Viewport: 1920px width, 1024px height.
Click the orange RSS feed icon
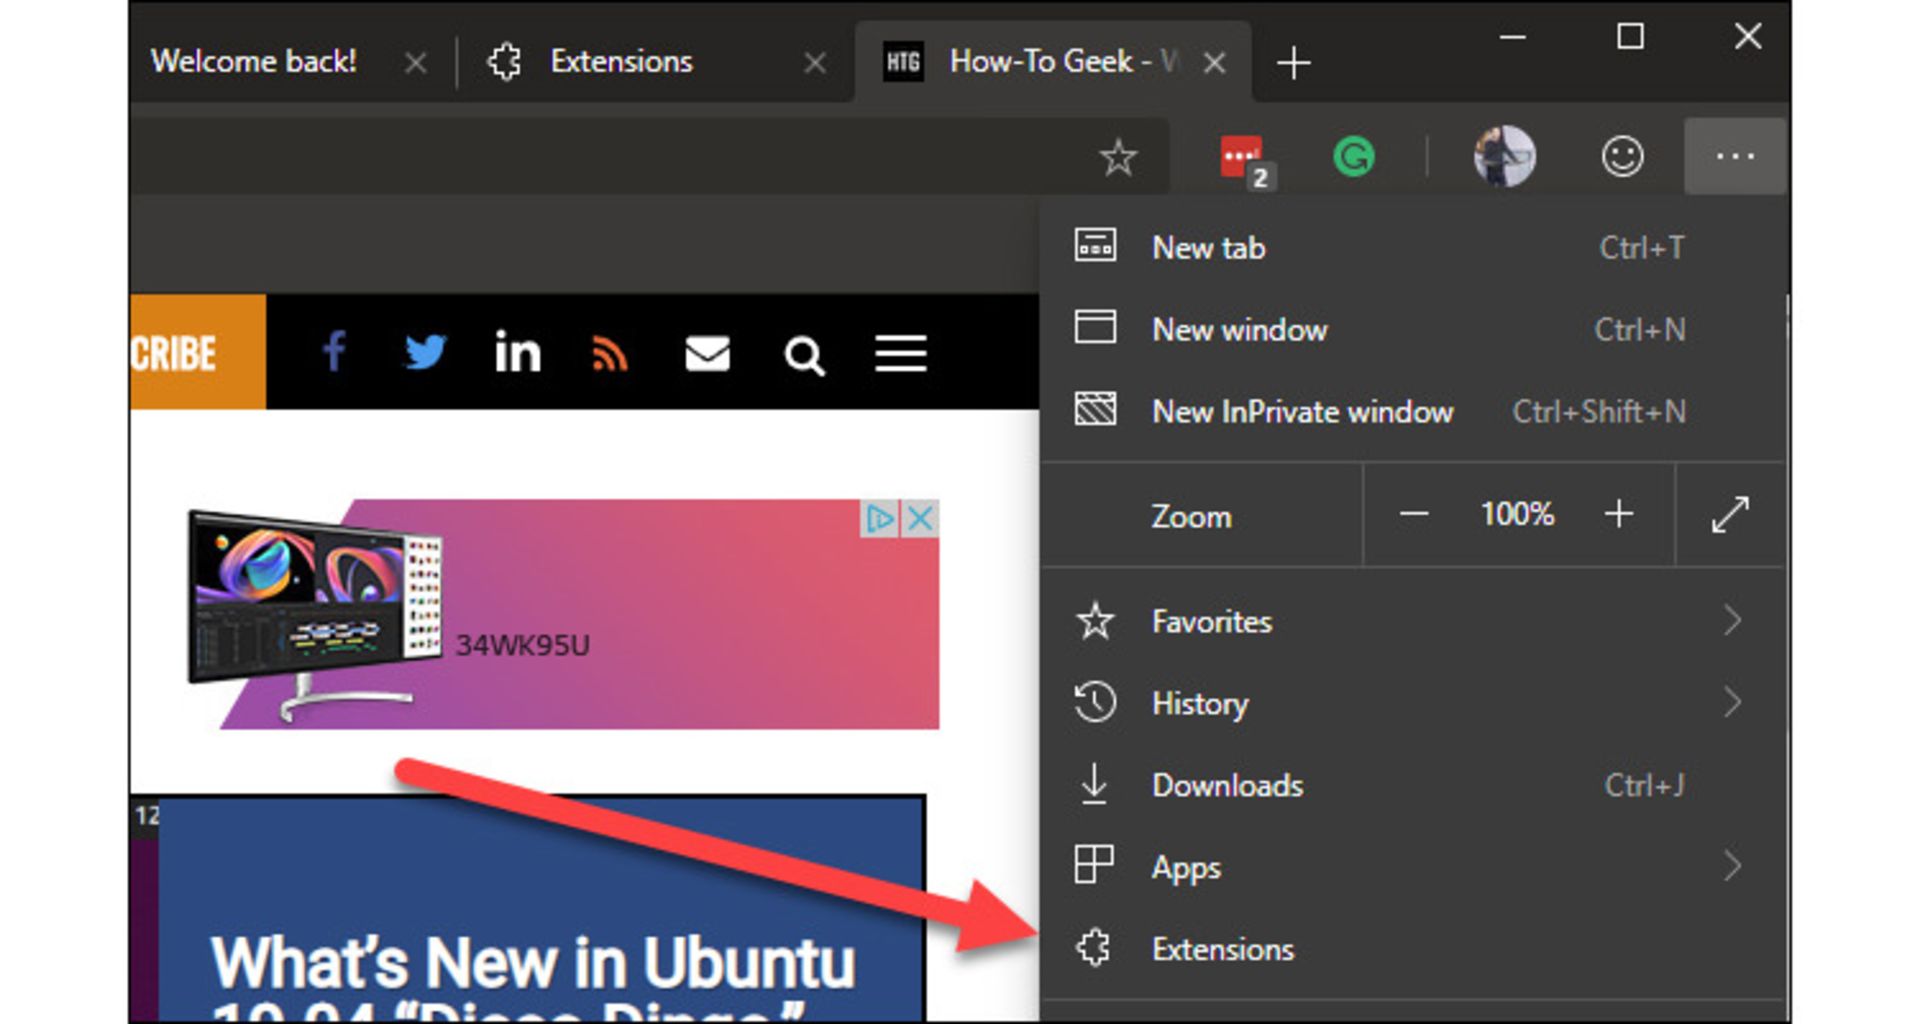609,354
